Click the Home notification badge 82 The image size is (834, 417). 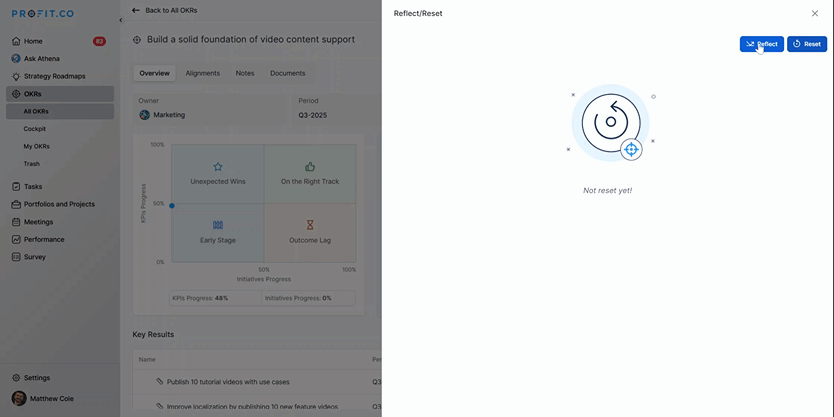pos(99,41)
